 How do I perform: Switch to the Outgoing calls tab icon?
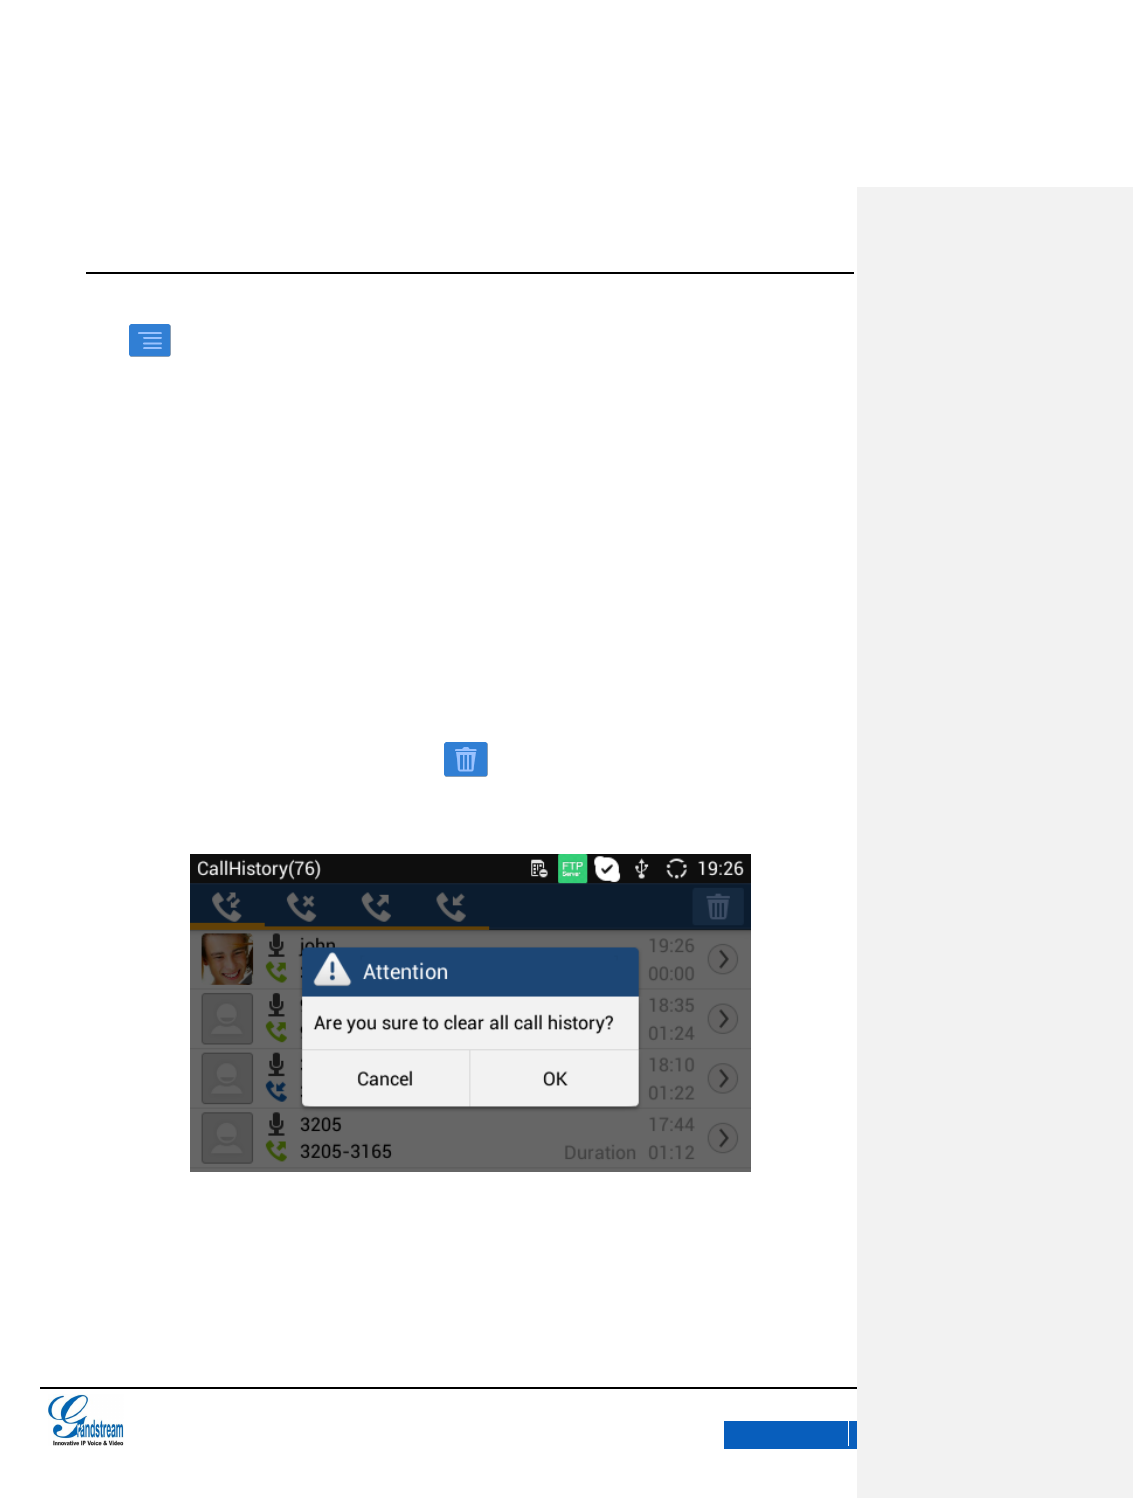point(376,907)
